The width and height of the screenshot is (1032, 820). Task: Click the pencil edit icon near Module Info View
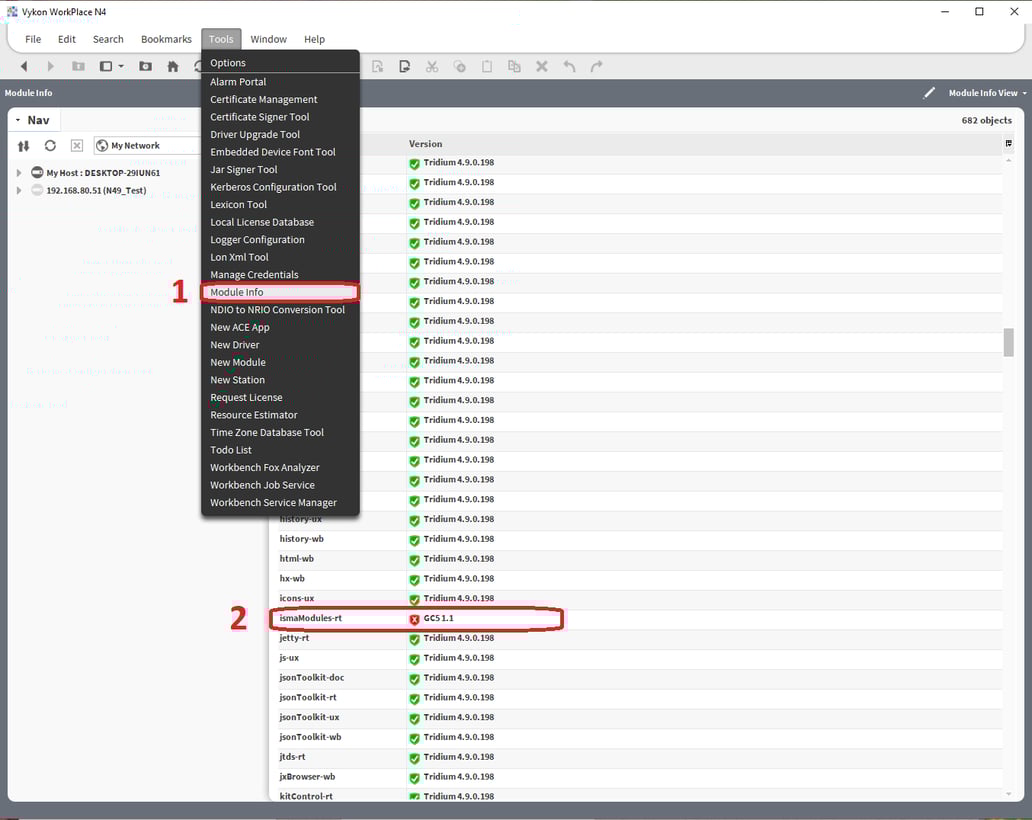click(928, 92)
